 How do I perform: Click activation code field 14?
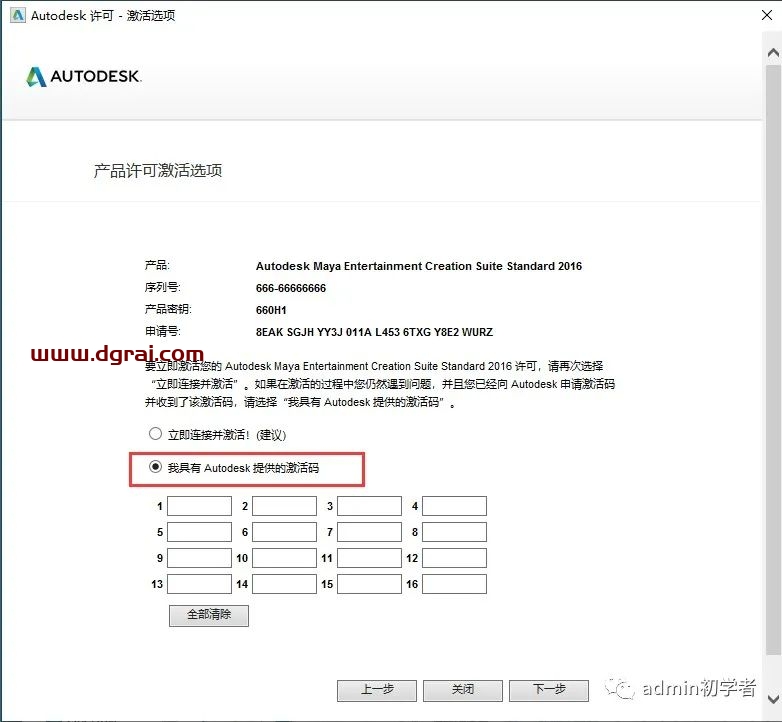pyautogui.click(x=284, y=584)
